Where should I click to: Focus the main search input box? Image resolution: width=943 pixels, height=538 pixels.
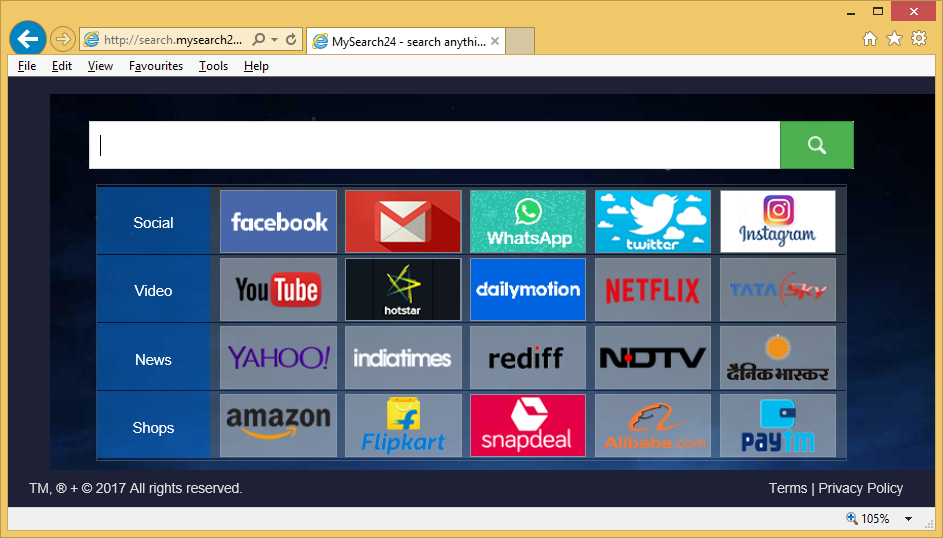click(435, 145)
